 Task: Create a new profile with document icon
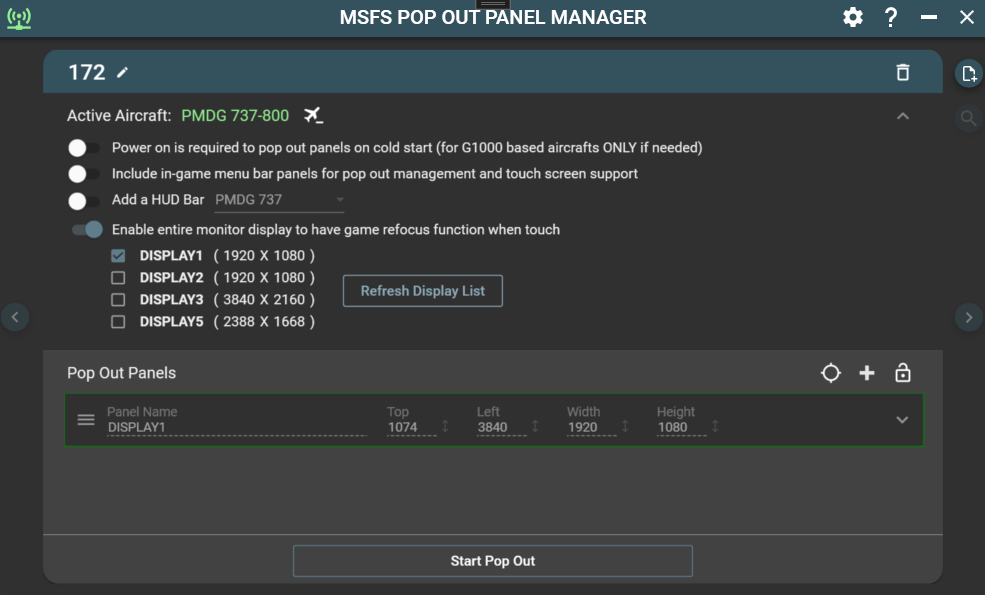[968, 74]
